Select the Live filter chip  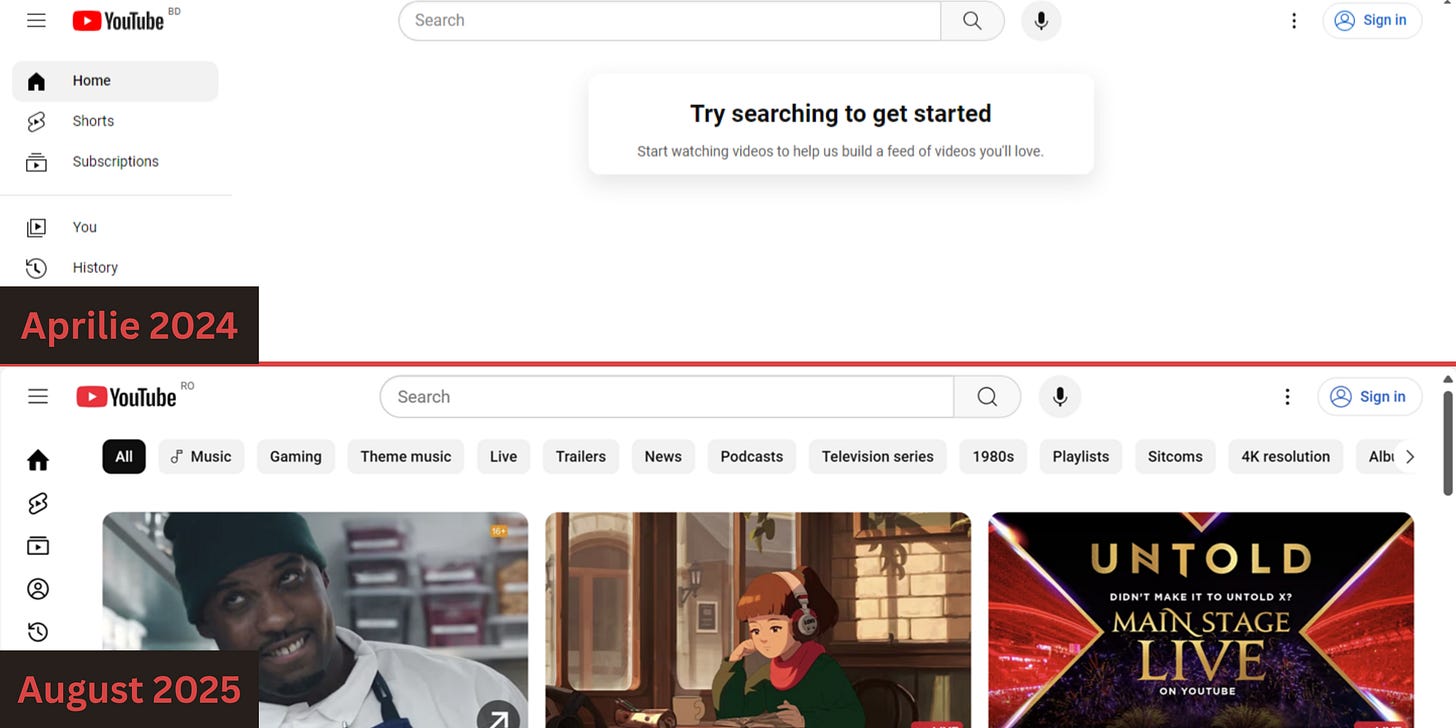coord(504,457)
